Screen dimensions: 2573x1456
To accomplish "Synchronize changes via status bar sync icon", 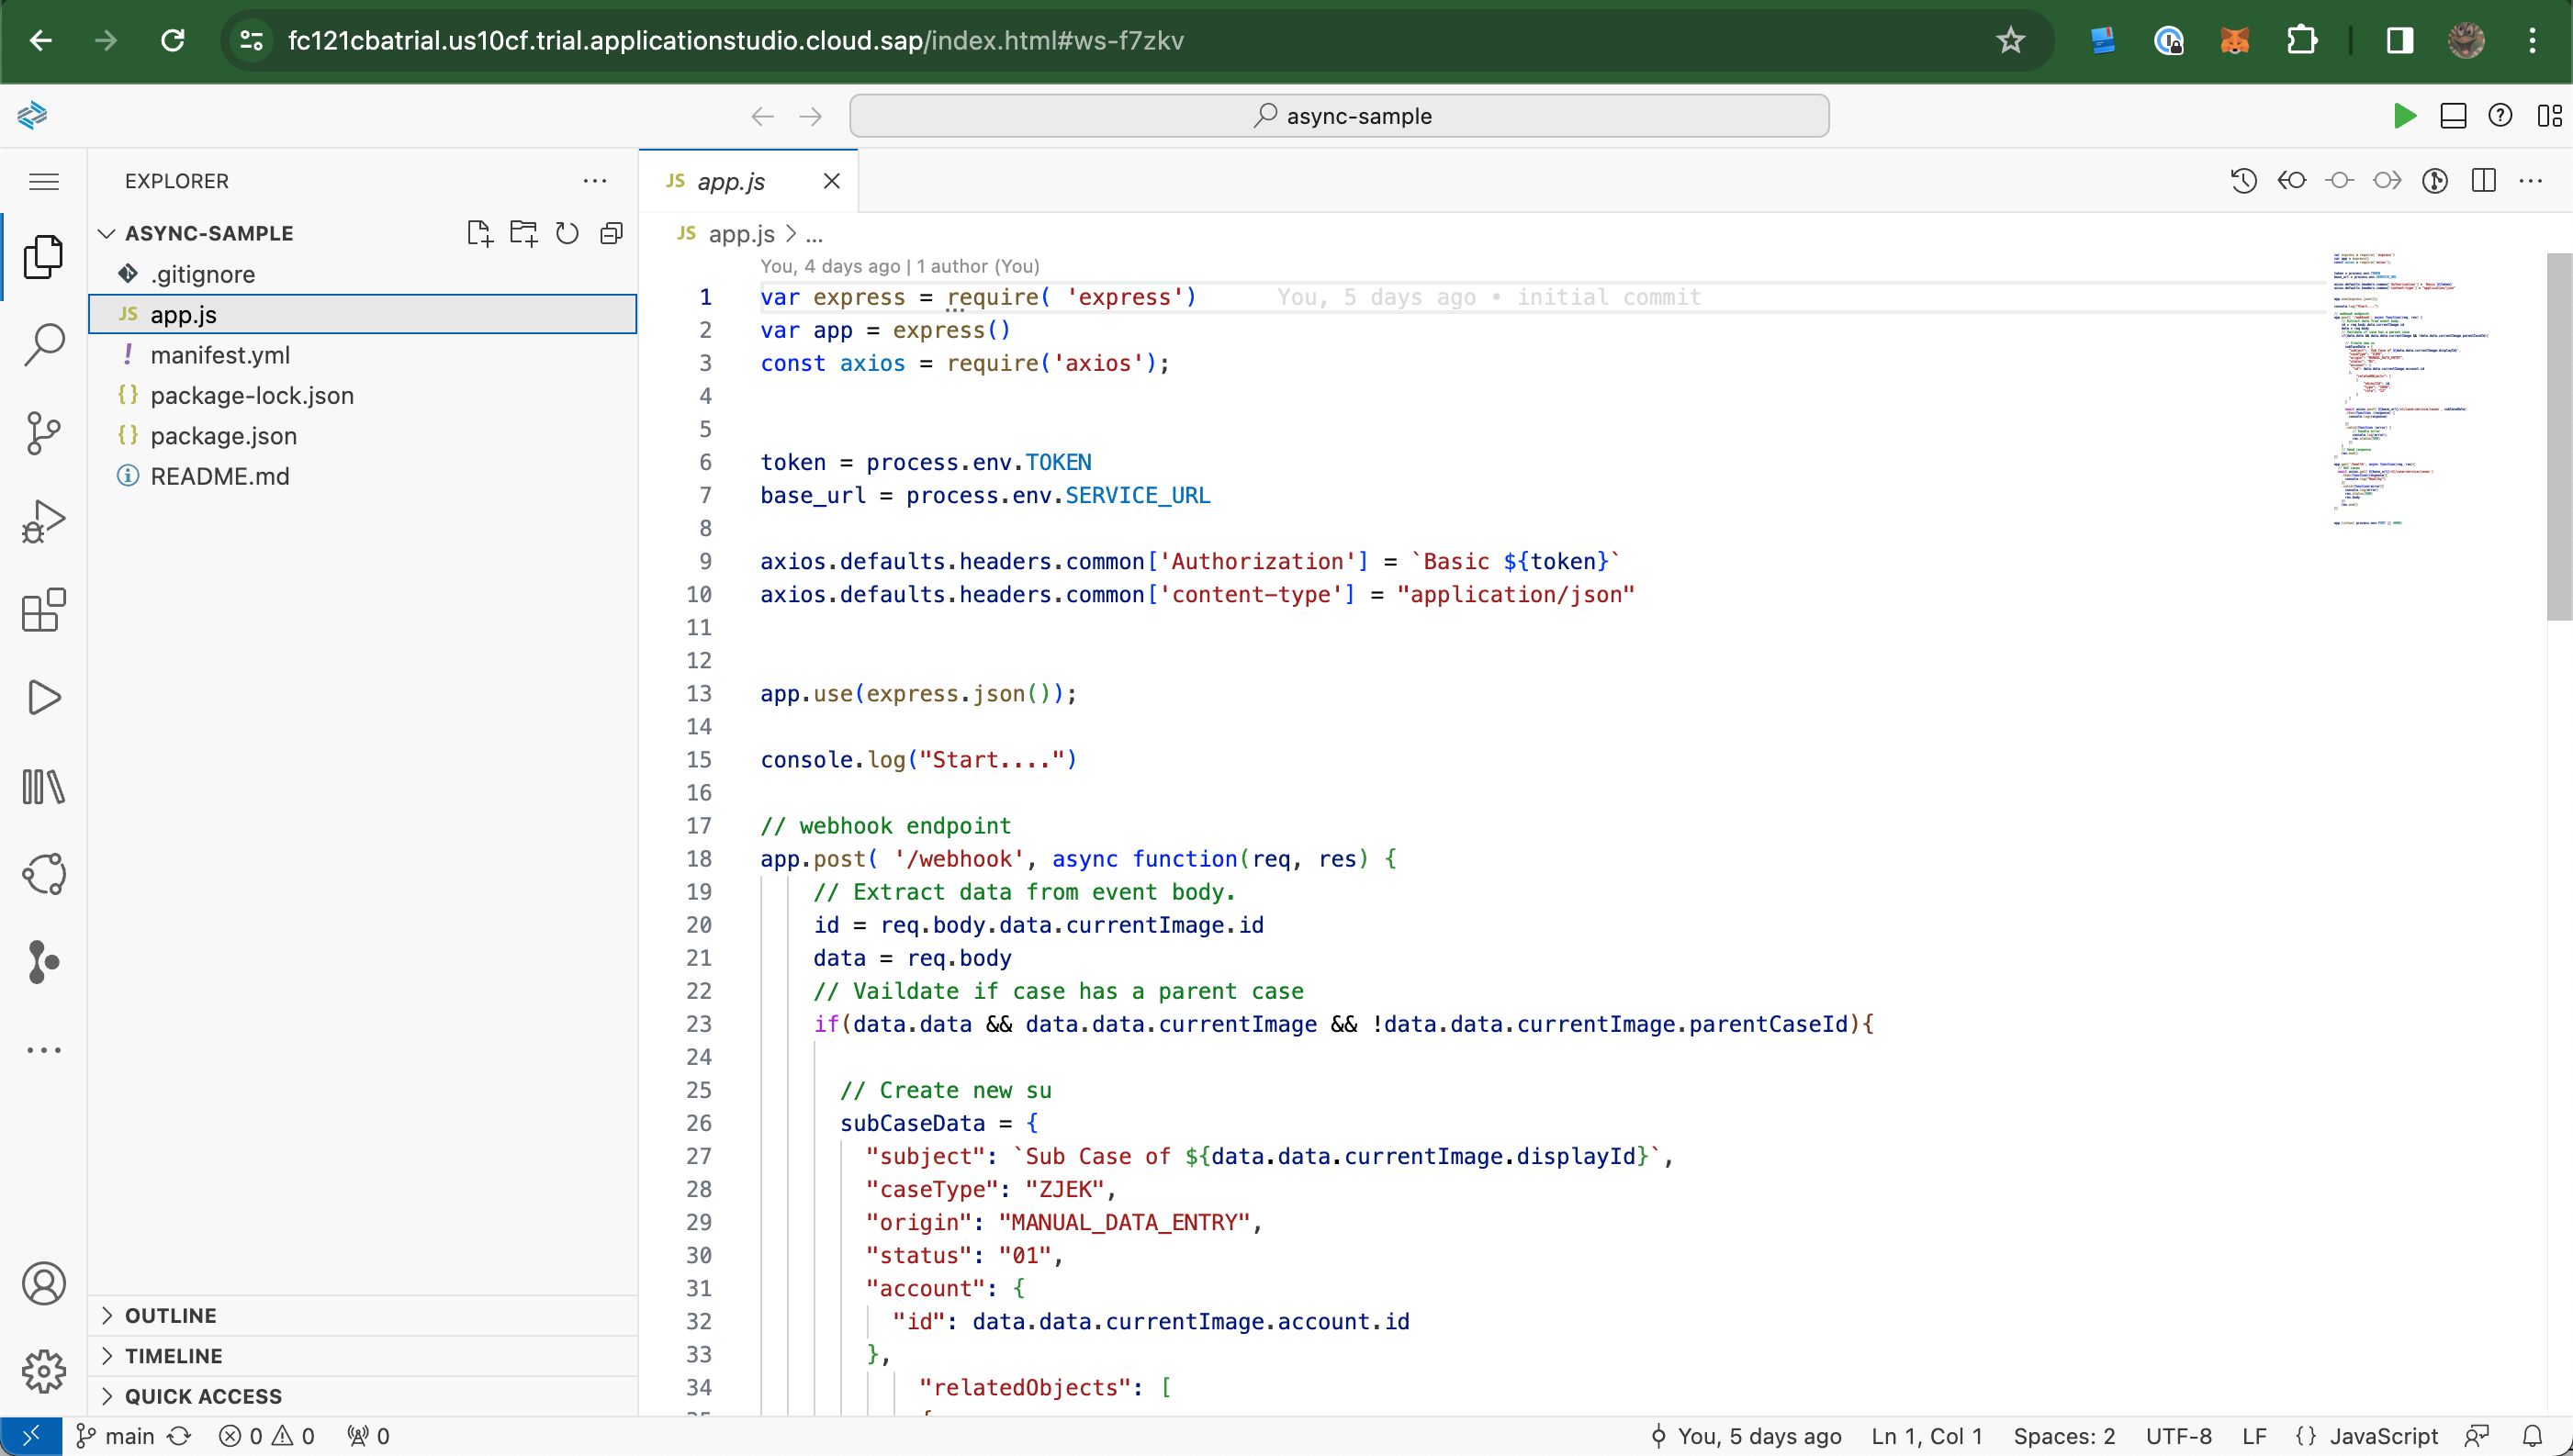I will [x=179, y=1436].
